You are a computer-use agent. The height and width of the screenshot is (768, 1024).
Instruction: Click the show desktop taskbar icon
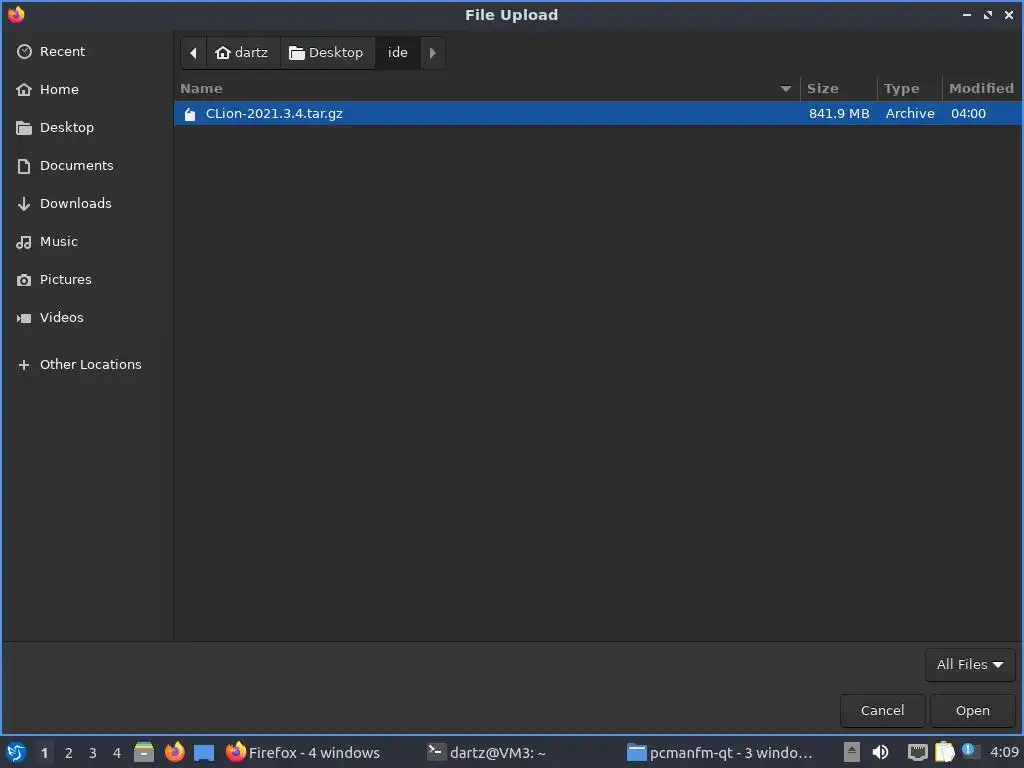(x=204, y=753)
